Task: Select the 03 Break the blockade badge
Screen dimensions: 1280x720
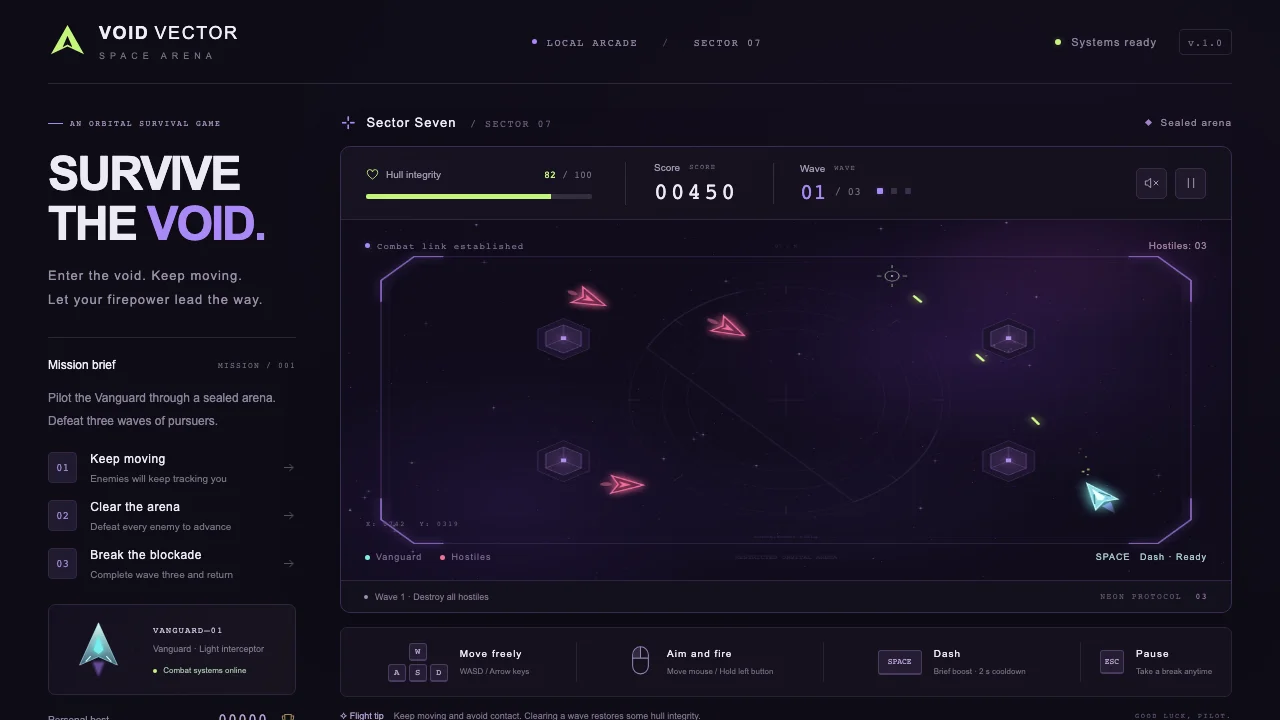Action: 62,563
